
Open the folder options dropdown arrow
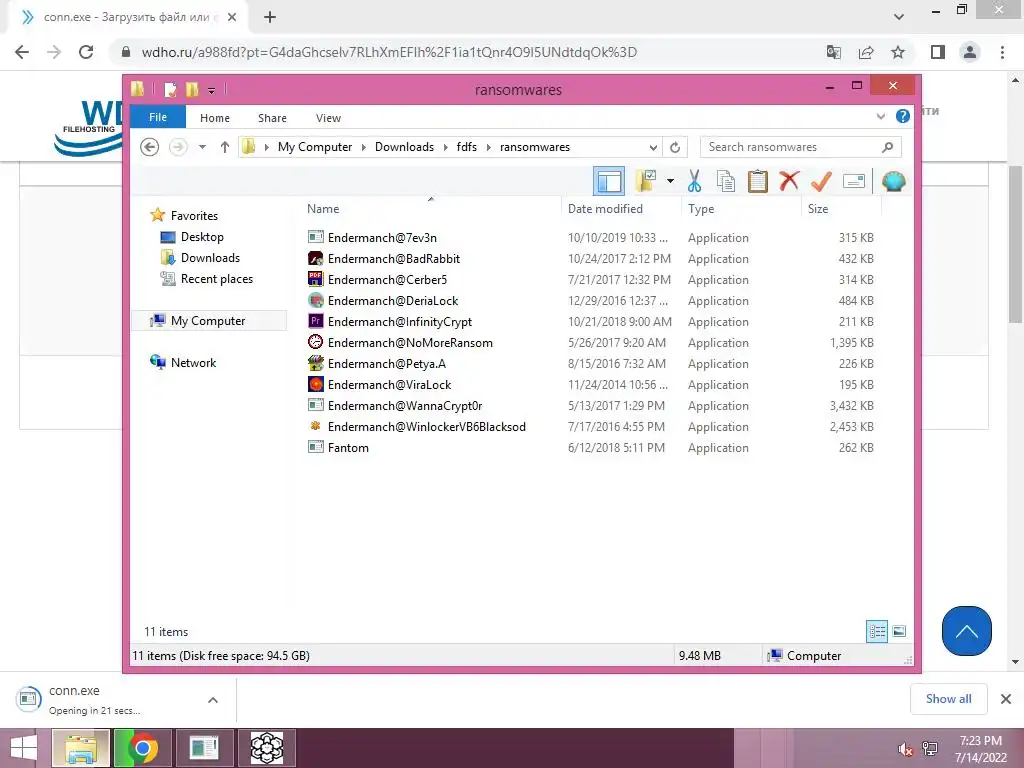point(670,181)
